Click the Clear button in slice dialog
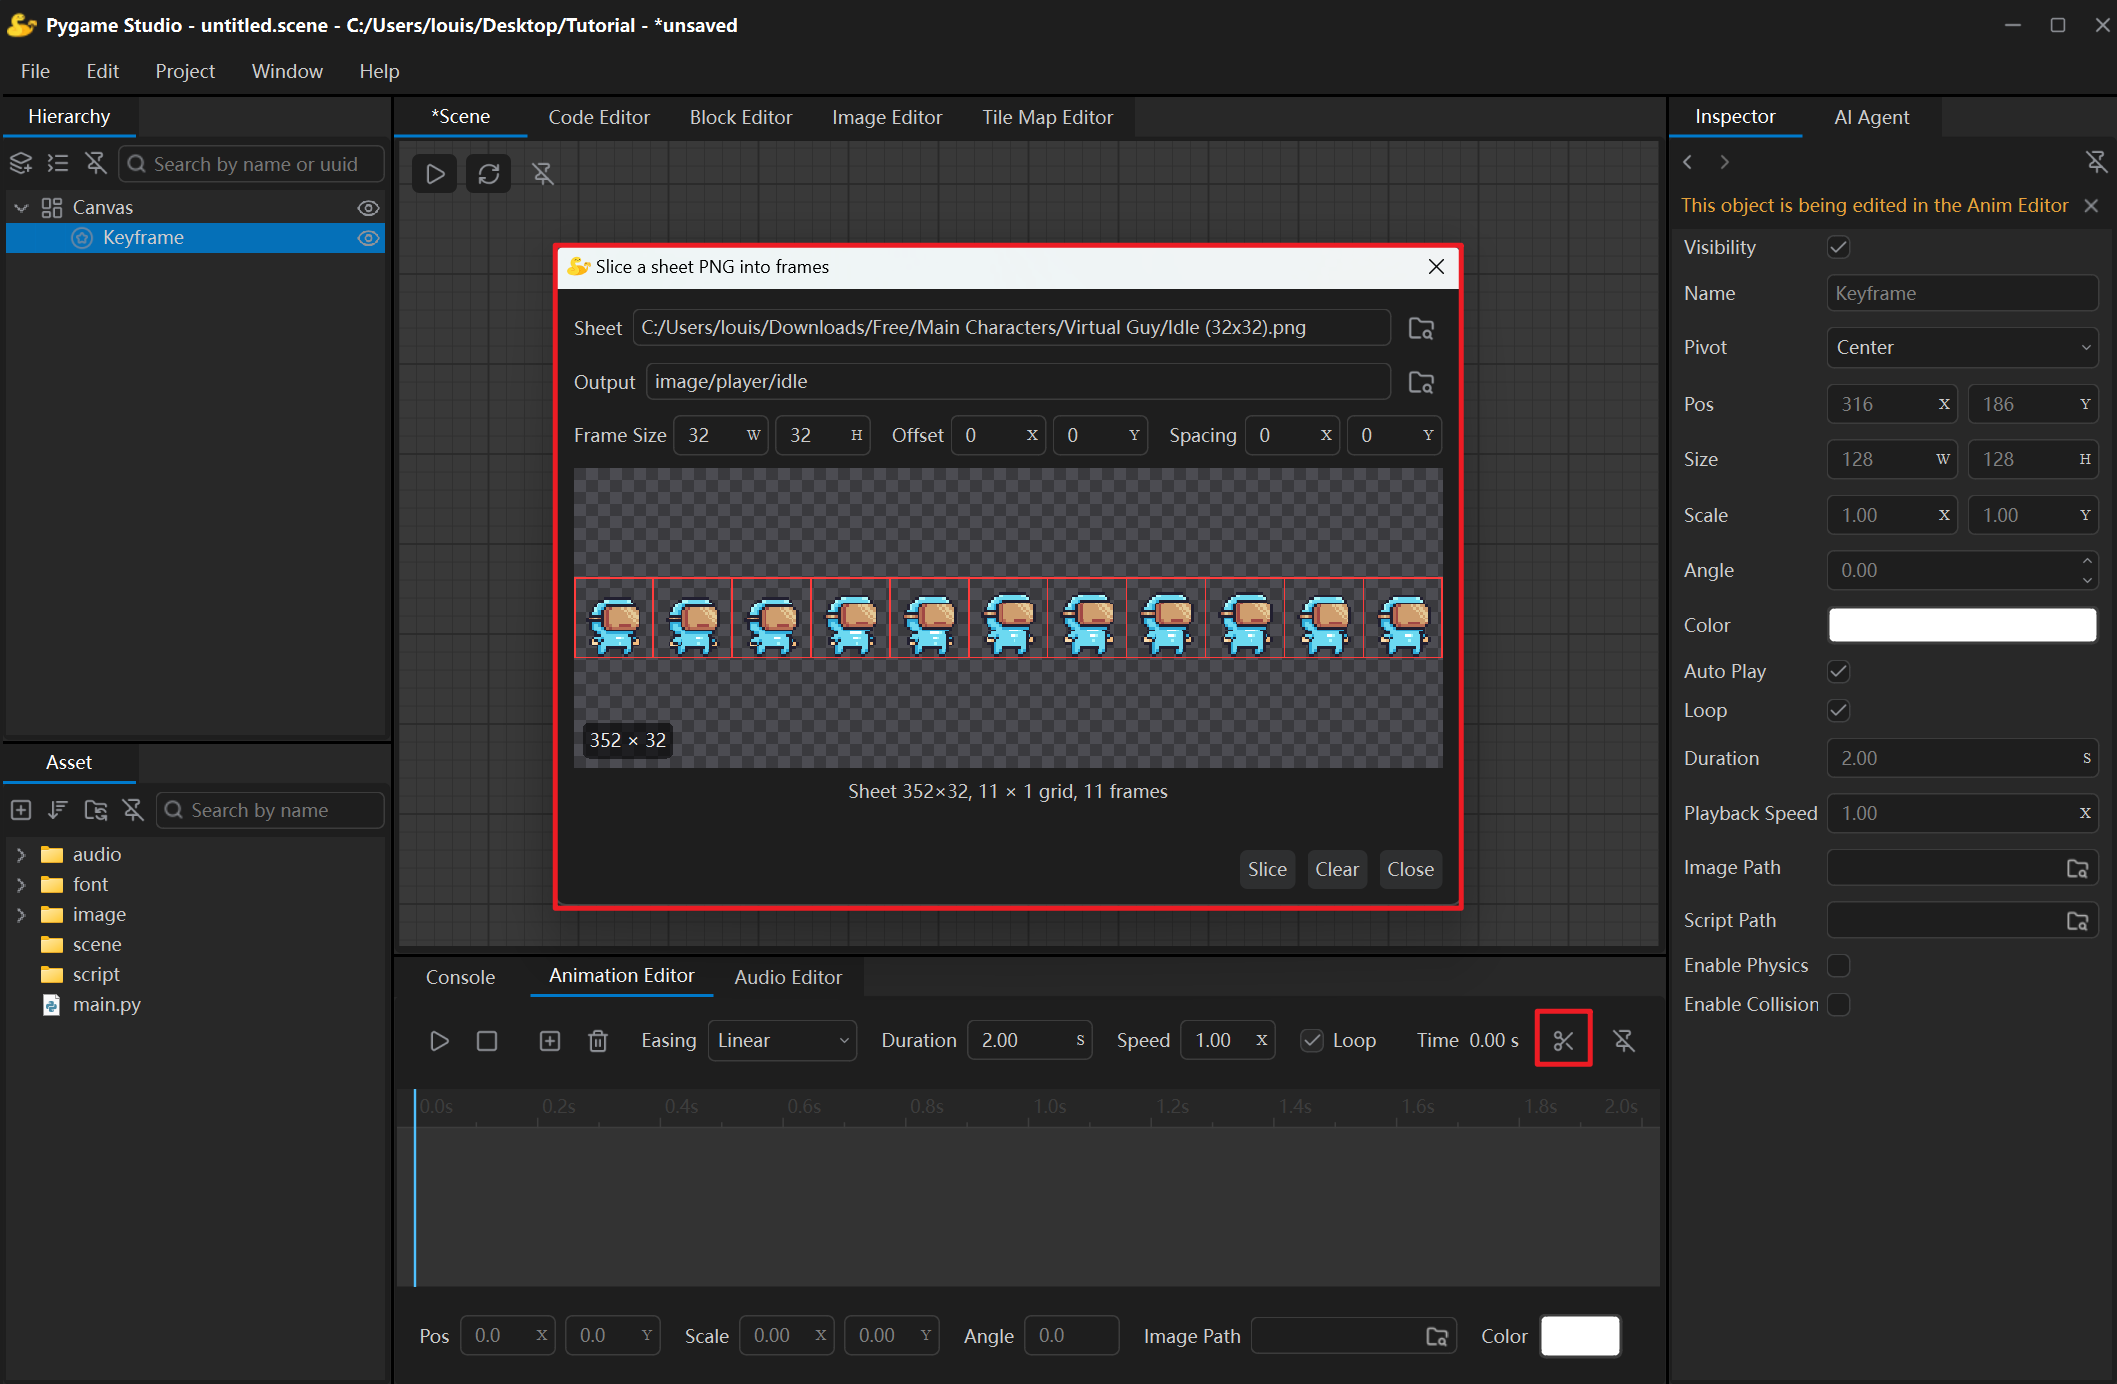This screenshot has height=1384, width=2117. coord(1337,870)
